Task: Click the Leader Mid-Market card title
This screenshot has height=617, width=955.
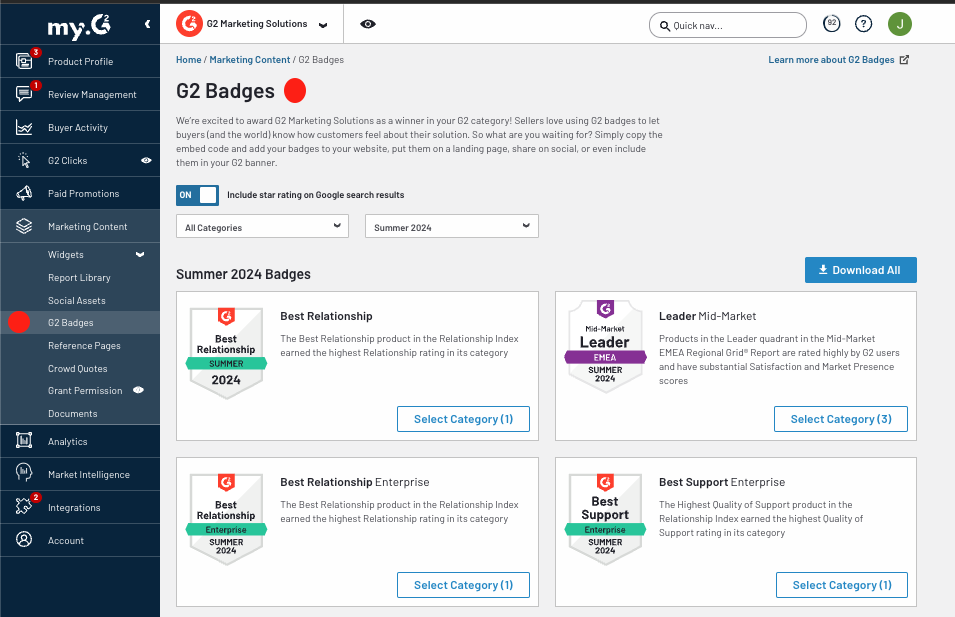Action: [707, 316]
